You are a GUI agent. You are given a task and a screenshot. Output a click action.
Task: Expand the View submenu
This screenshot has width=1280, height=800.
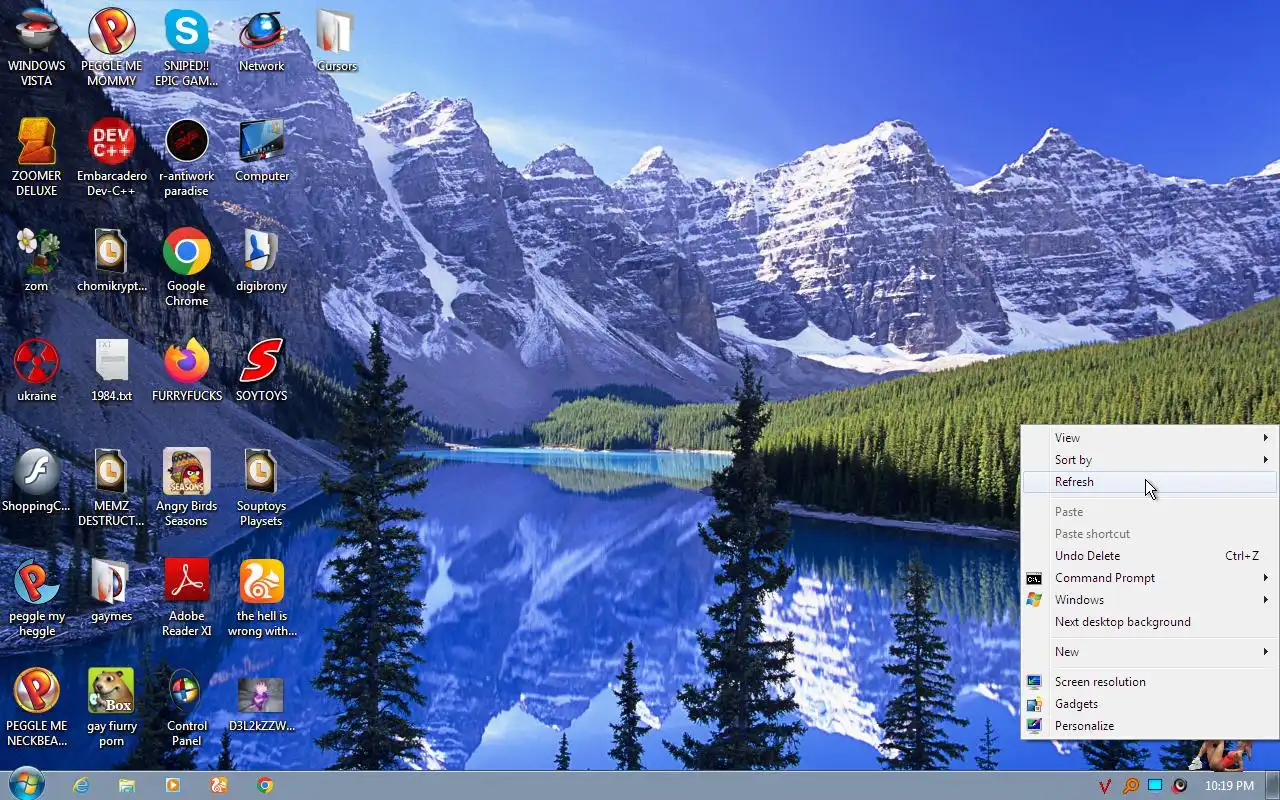(x=1149, y=438)
